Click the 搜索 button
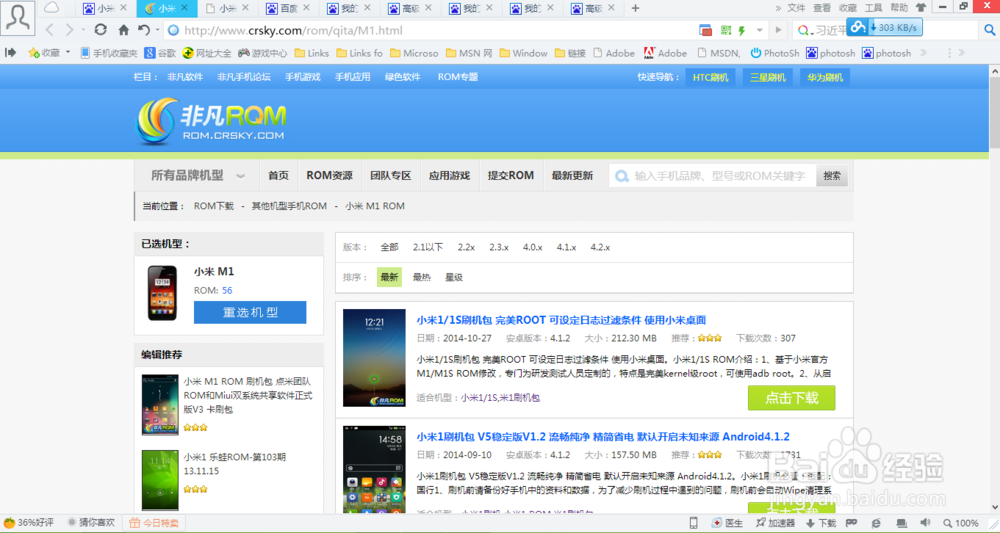Viewport: 1000px width, 533px height. (x=832, y=175)
